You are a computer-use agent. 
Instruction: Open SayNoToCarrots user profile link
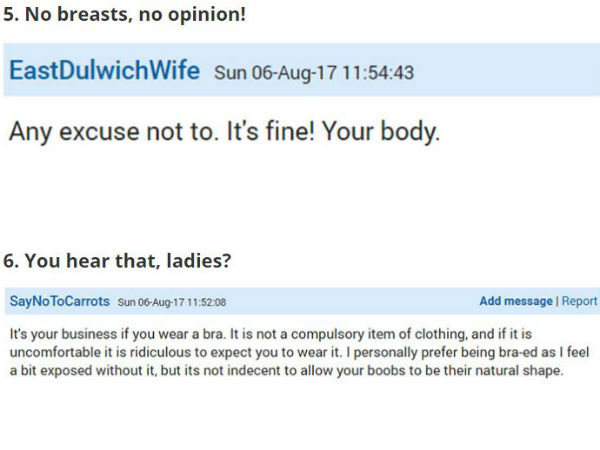60,301
